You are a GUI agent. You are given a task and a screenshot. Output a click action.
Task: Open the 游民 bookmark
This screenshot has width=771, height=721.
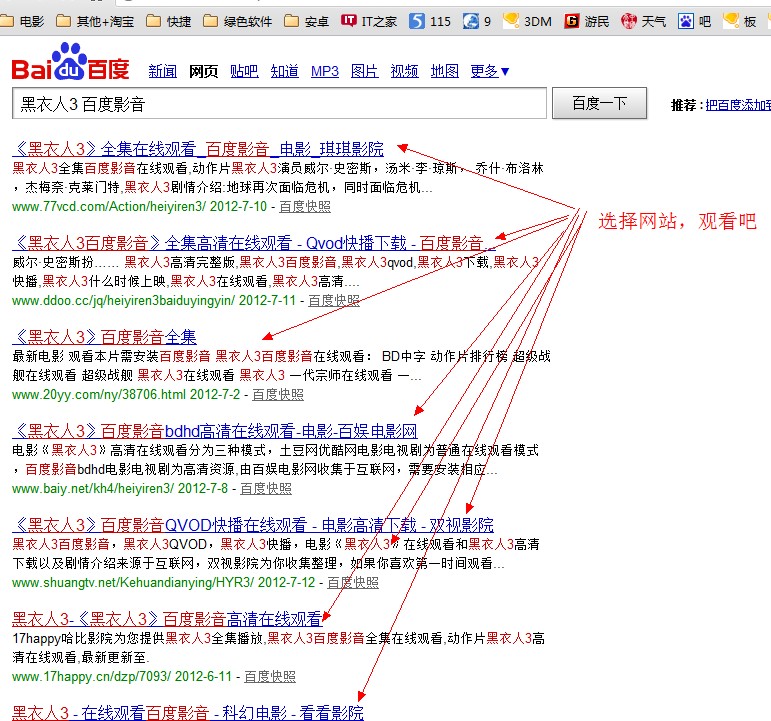pos(587,21)
